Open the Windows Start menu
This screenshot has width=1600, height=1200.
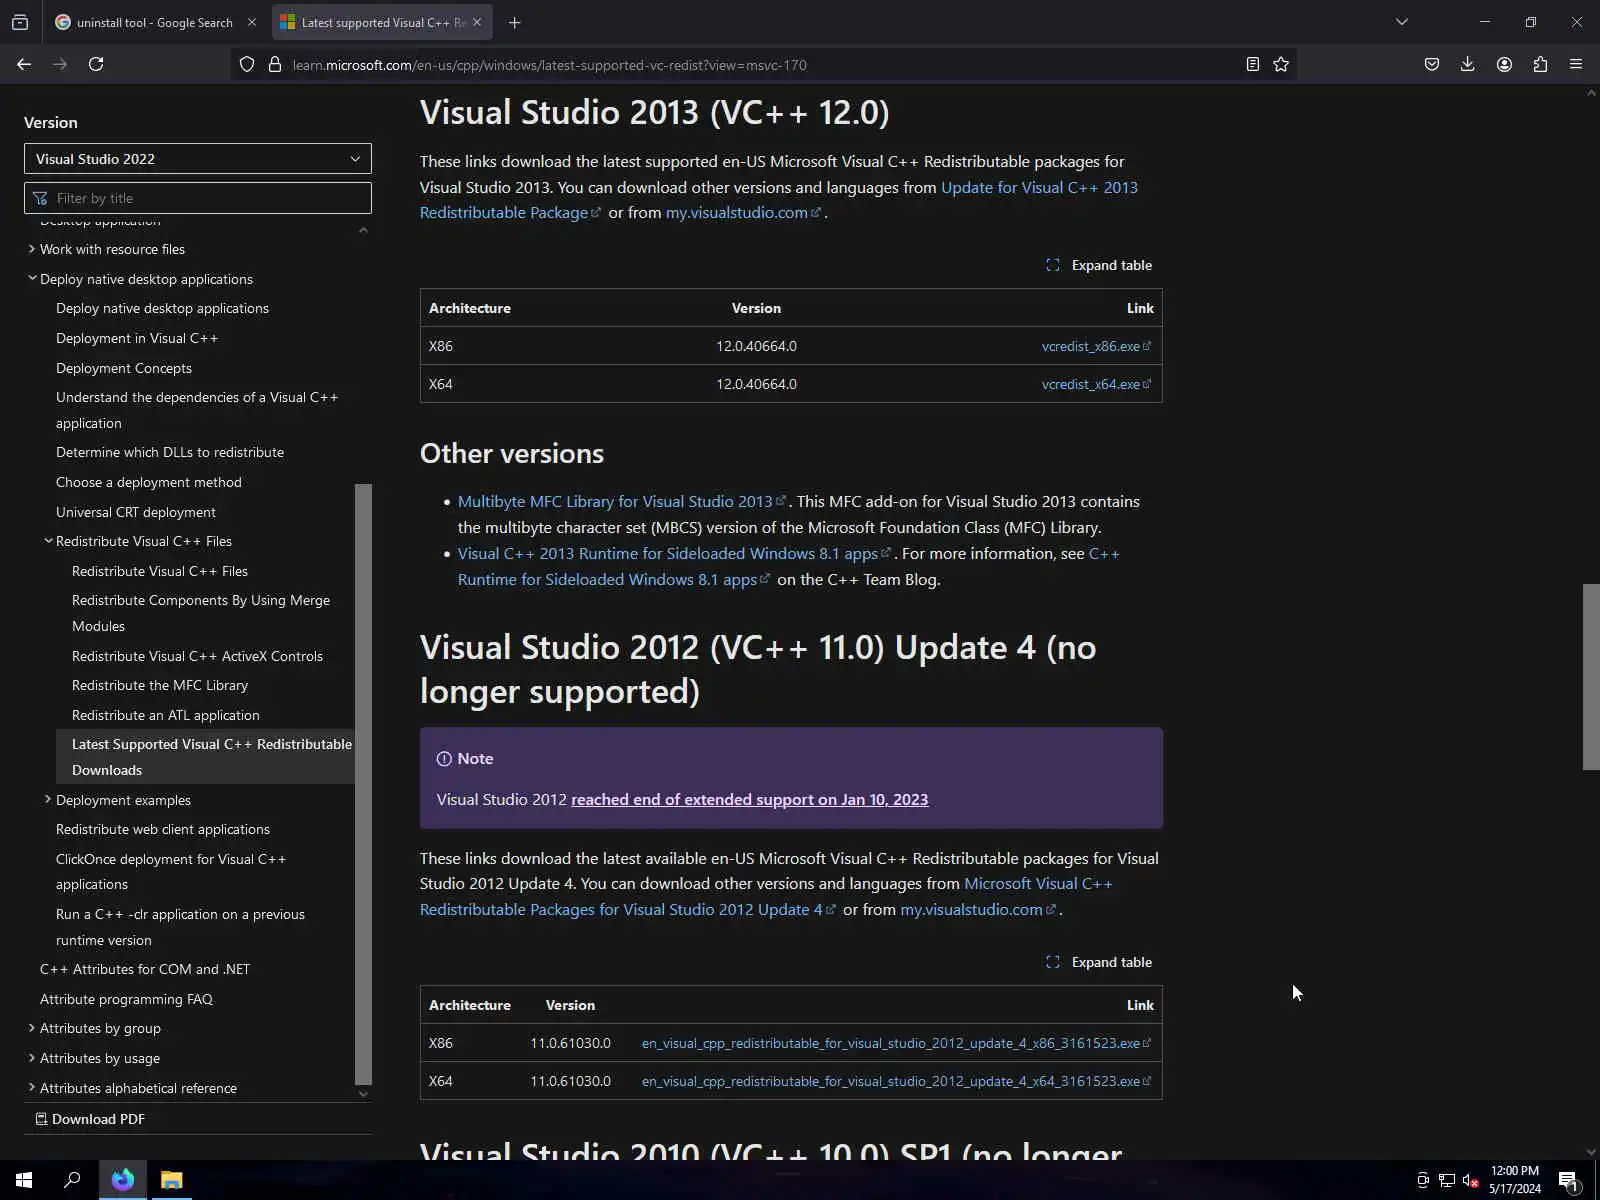pyautogui.click(x=24, y=1180)
